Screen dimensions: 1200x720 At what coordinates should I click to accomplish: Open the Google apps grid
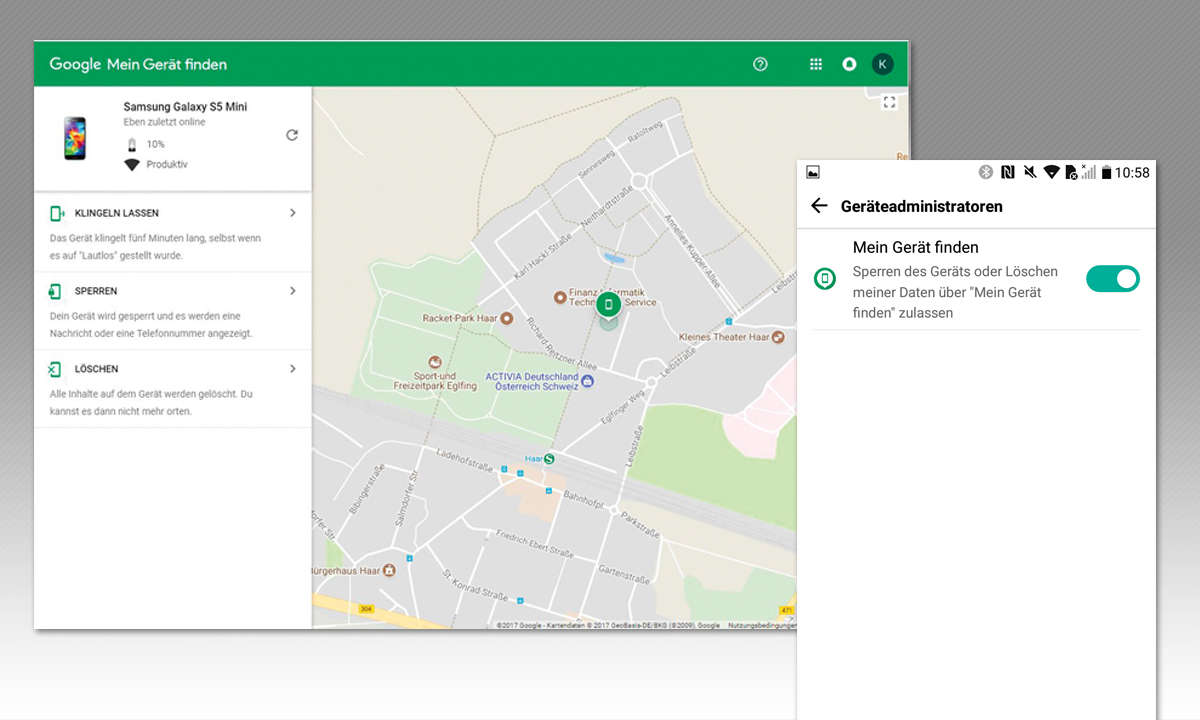816,64
